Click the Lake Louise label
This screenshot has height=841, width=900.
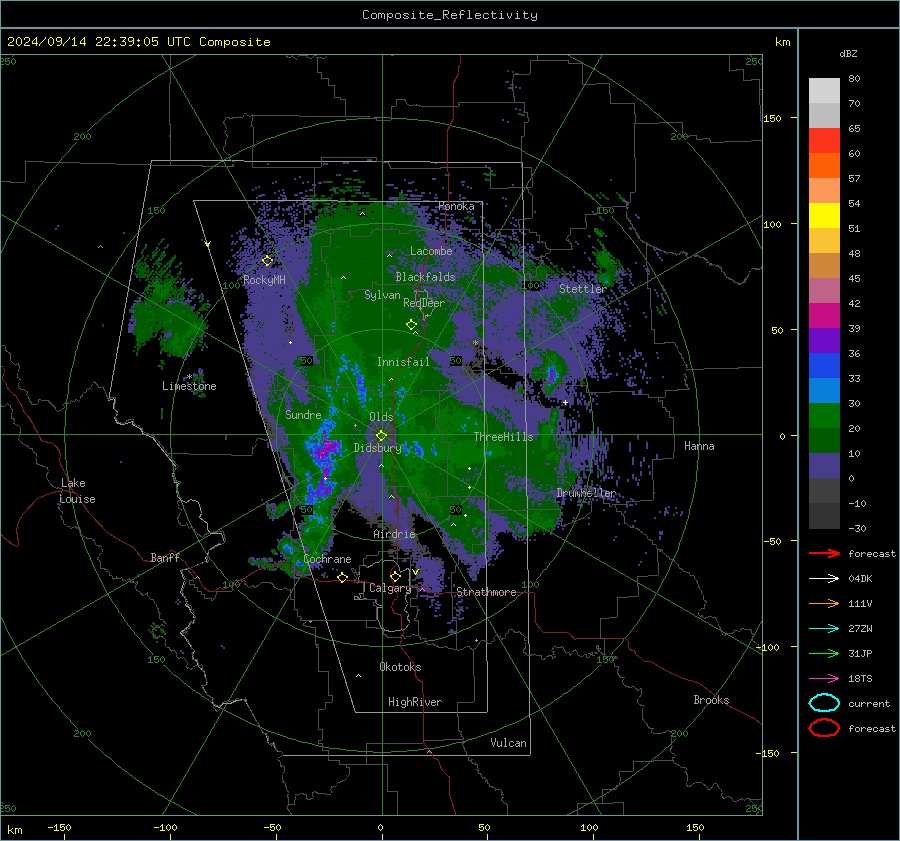pos(77,491)
